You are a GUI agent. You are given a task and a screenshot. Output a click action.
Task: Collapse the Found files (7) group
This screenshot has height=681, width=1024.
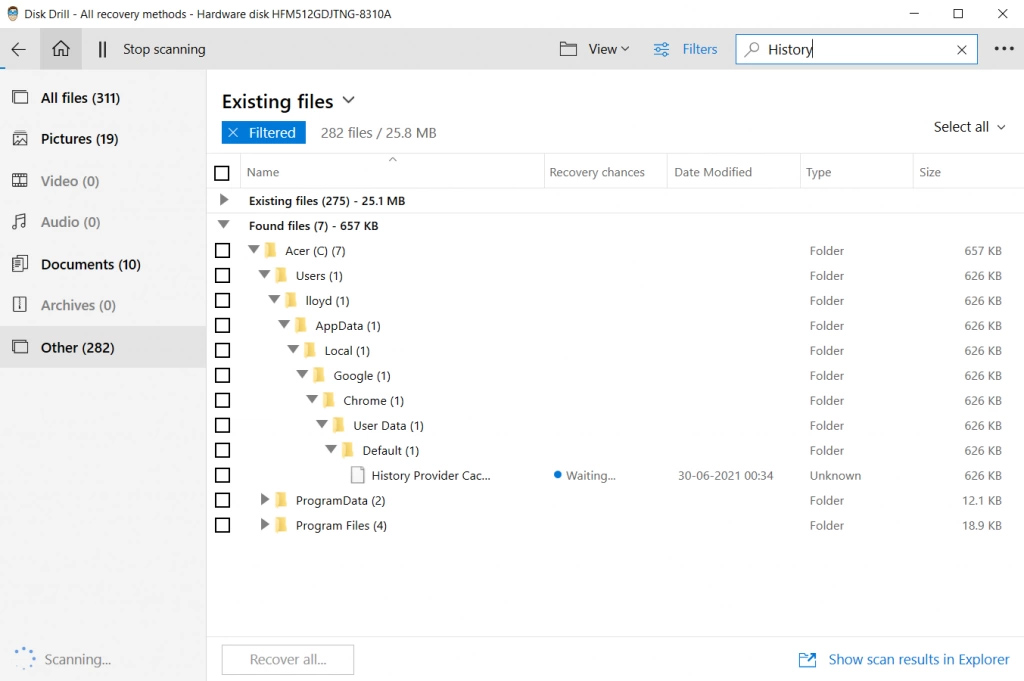[x=223, y=225]
